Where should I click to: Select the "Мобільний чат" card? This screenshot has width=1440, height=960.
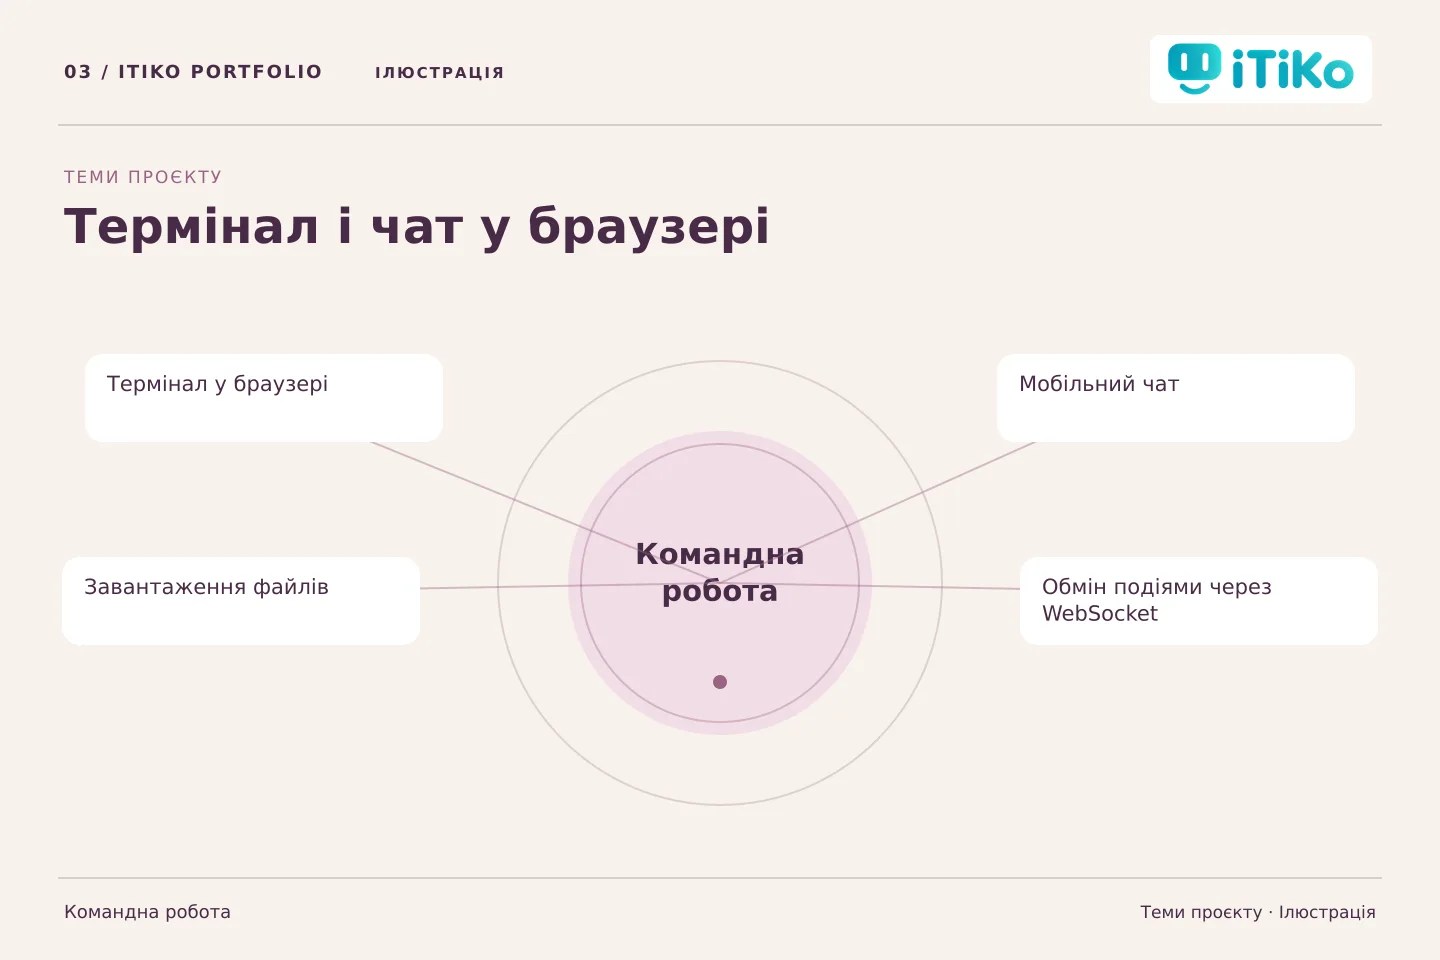1176,398
